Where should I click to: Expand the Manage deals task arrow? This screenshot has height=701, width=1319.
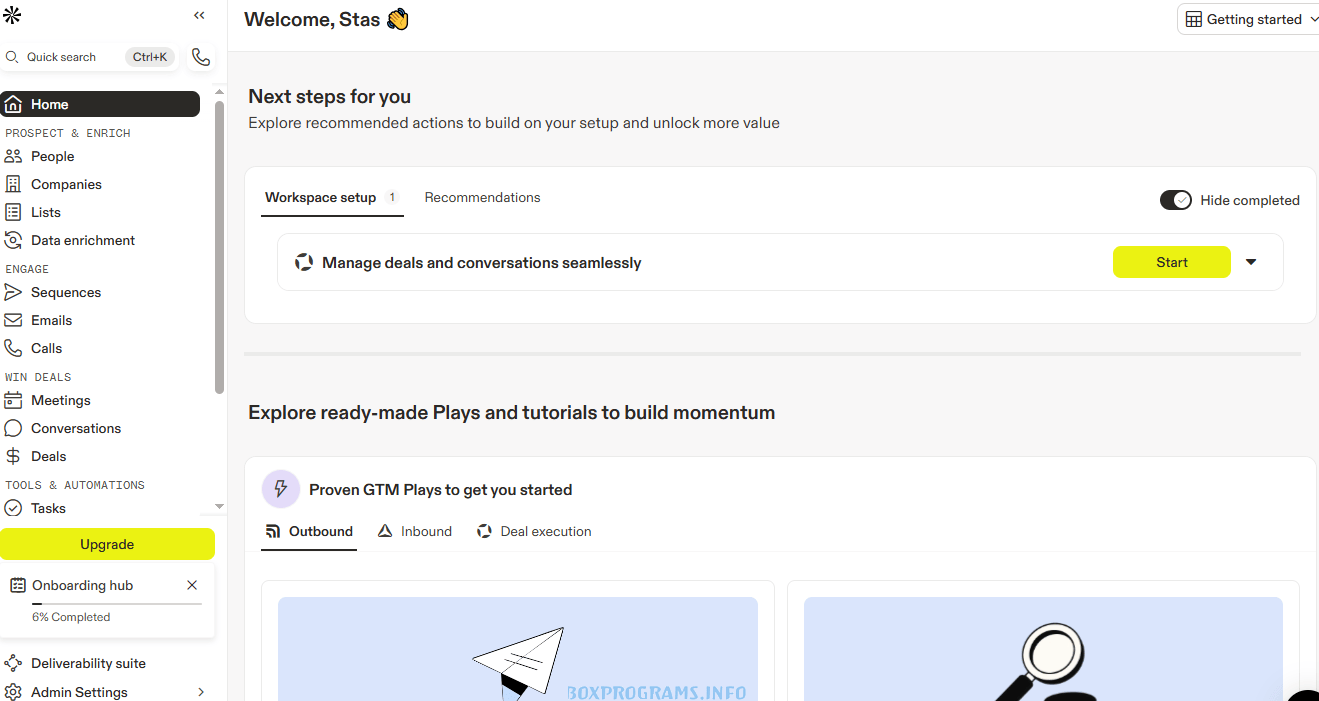pos(1251,262)
